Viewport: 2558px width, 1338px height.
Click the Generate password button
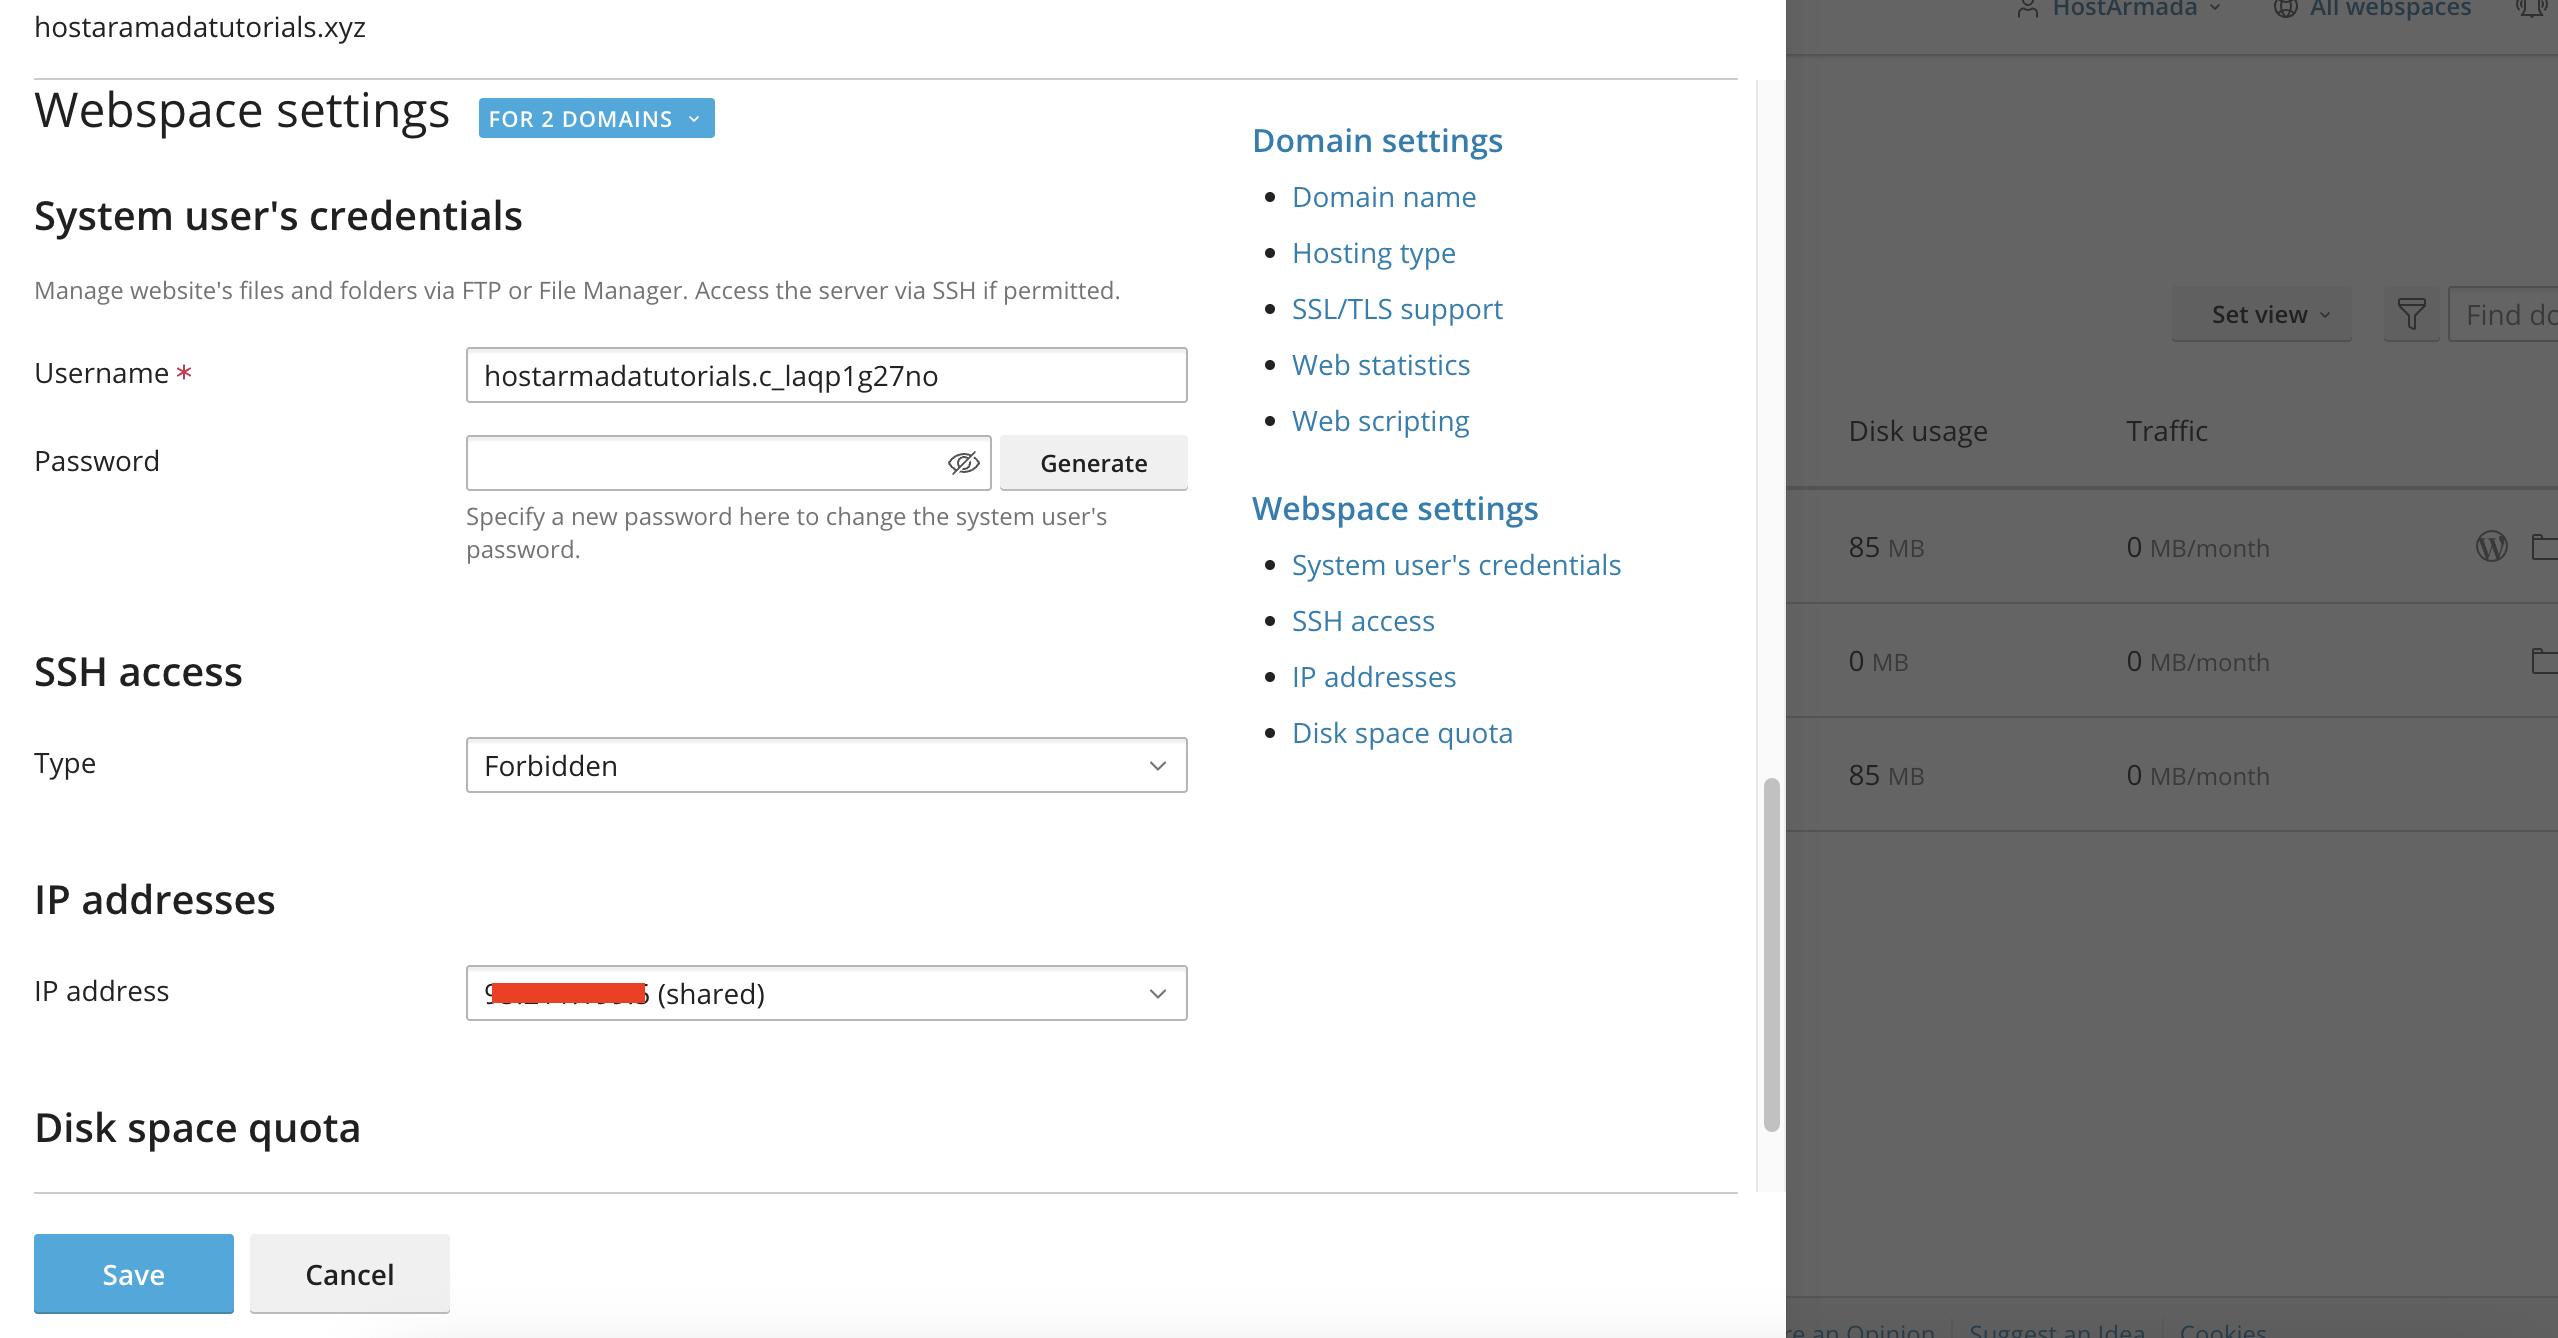1093,463
